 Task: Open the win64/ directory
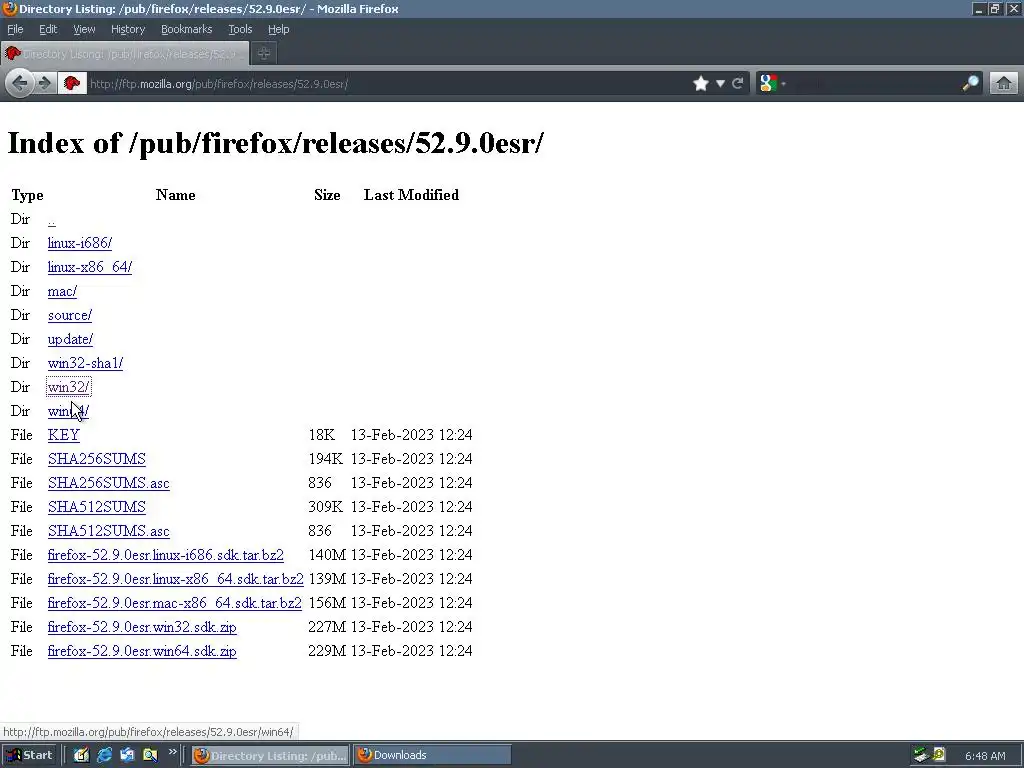pos(68,411)
